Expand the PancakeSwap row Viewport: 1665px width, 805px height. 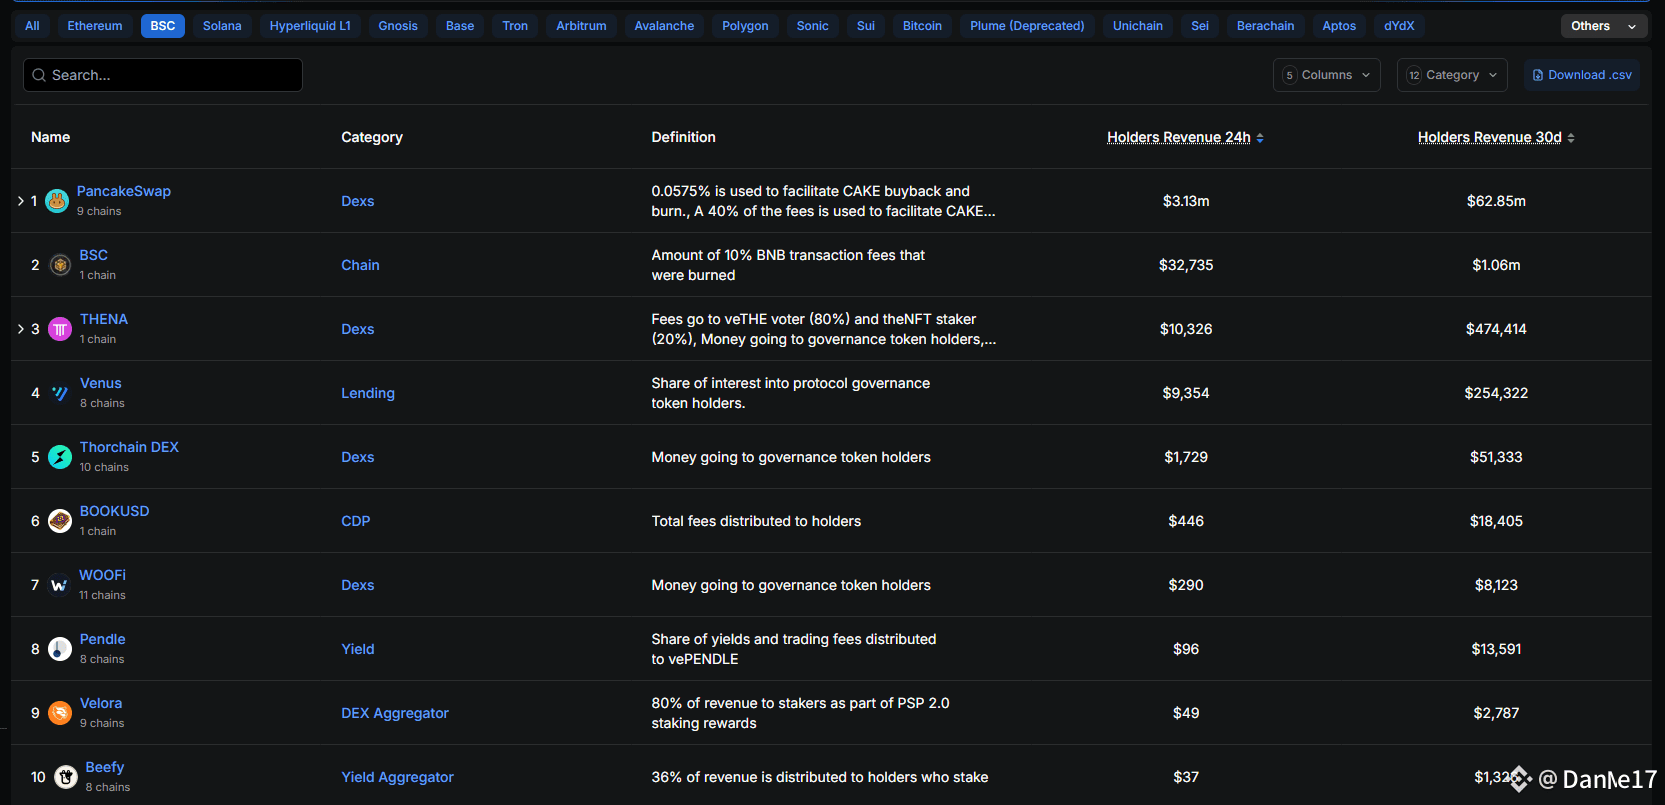[21, 201]
